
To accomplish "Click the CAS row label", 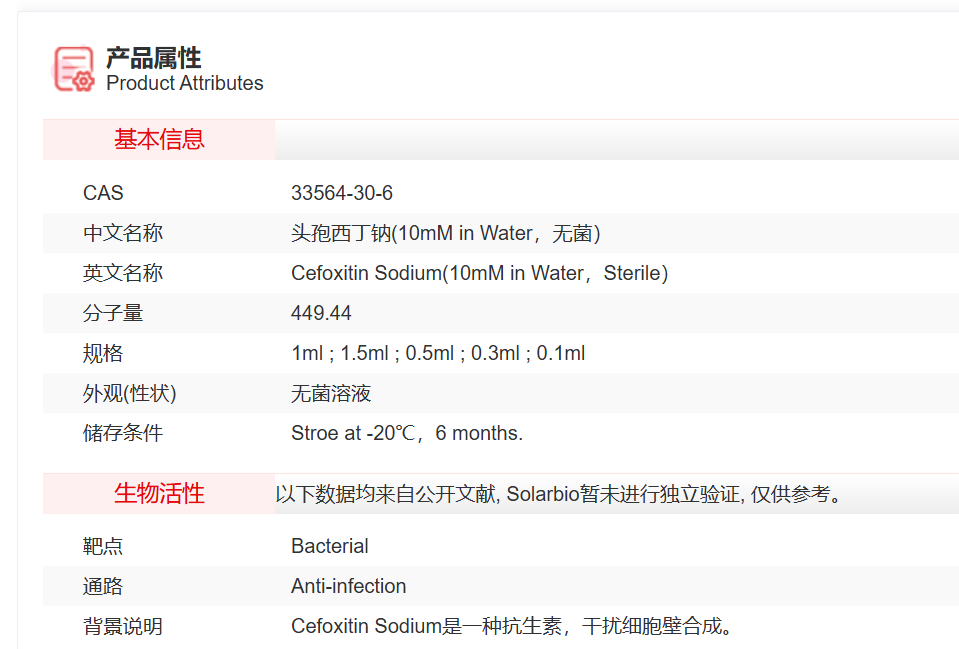I will (103, 193).
